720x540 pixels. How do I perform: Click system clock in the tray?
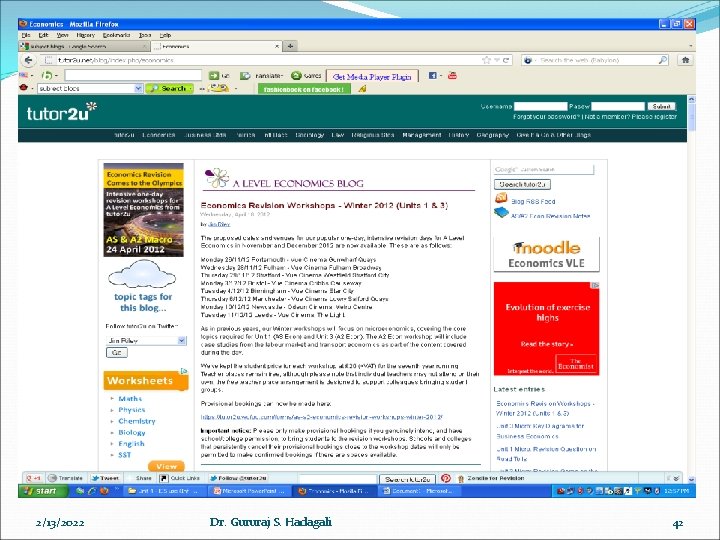click(677, 491)
